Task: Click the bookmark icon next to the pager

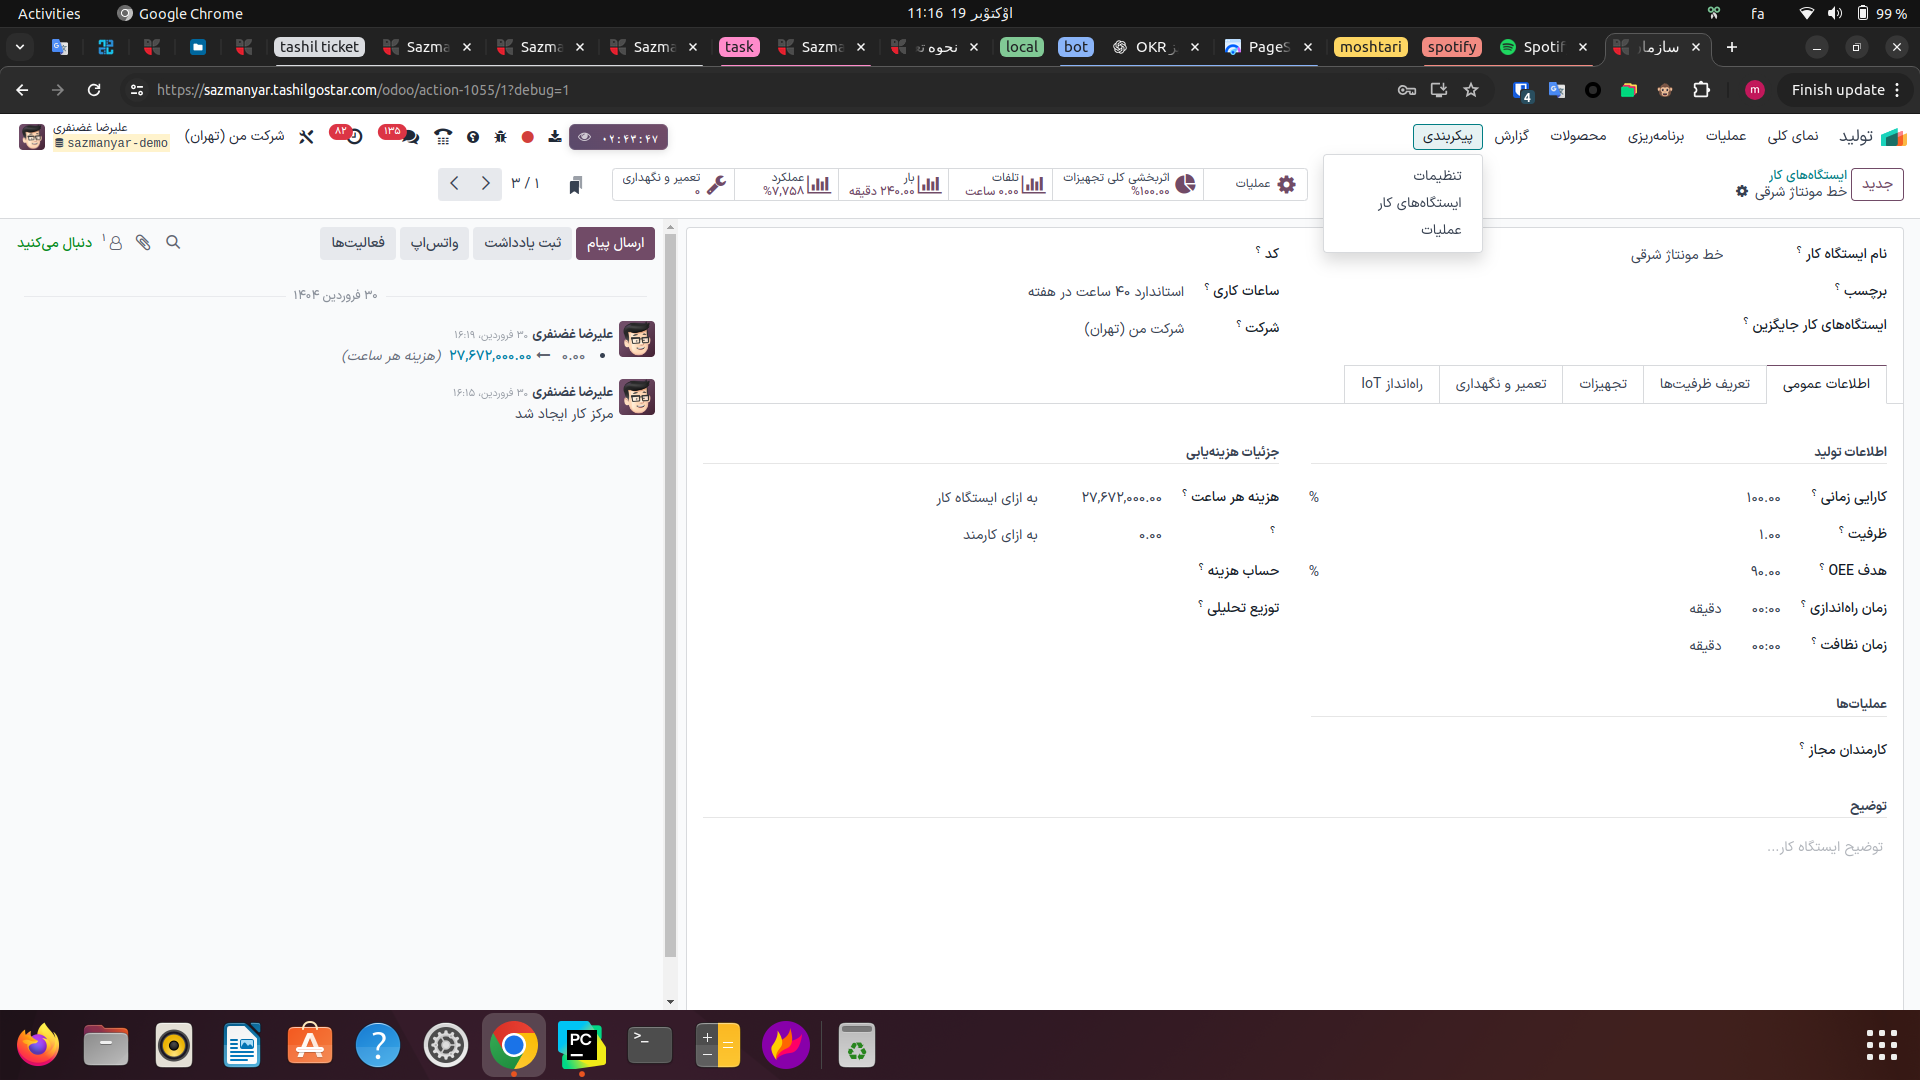Action: 575,185
